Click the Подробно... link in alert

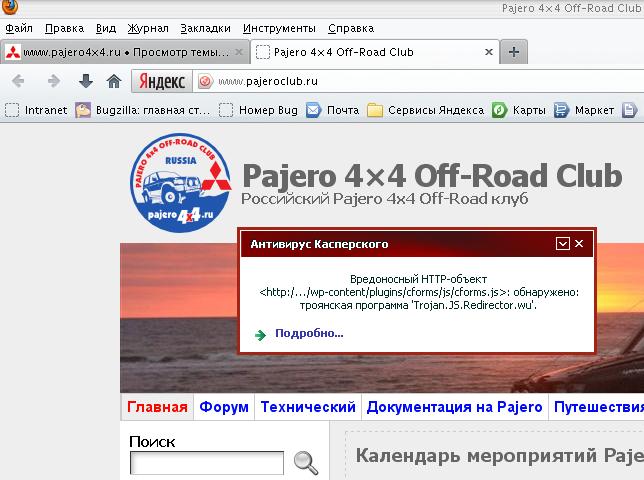[x=308, y=333]
